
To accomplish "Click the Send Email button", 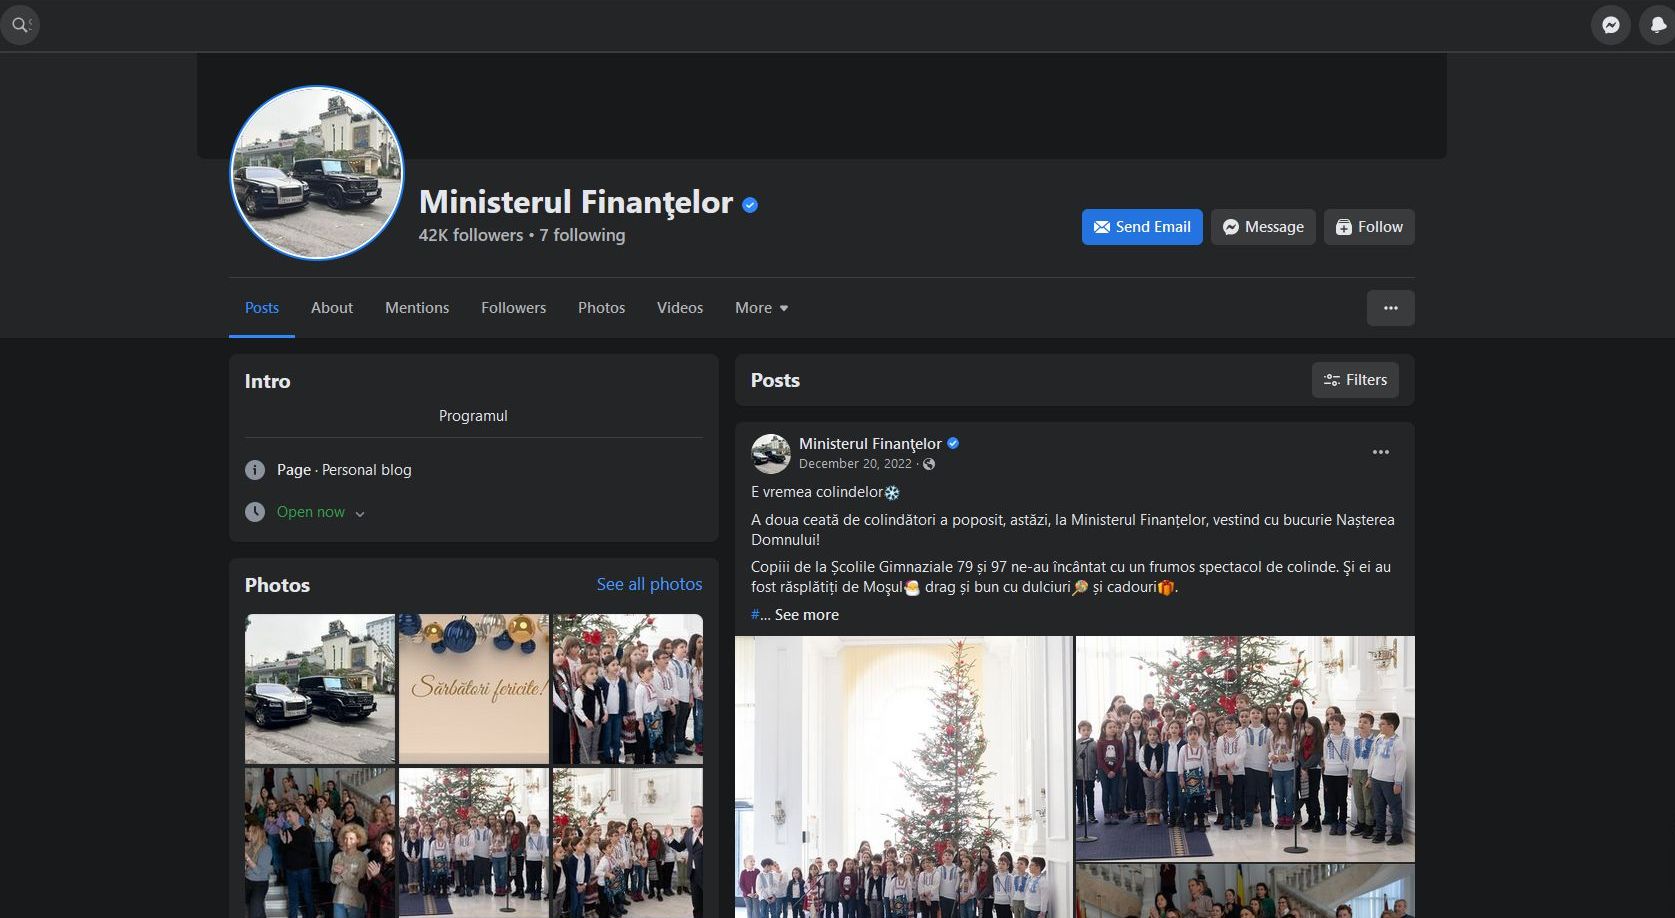I will point(1142,227).
